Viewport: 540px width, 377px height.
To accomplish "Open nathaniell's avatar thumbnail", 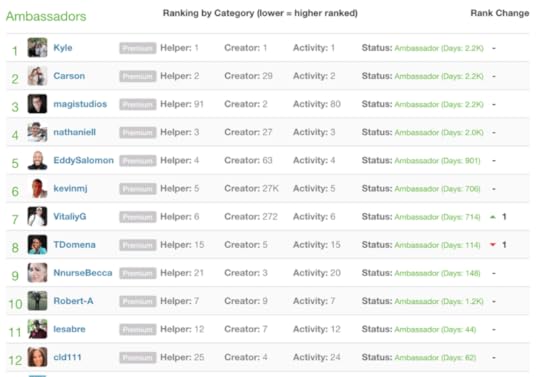I will [37, 132].
